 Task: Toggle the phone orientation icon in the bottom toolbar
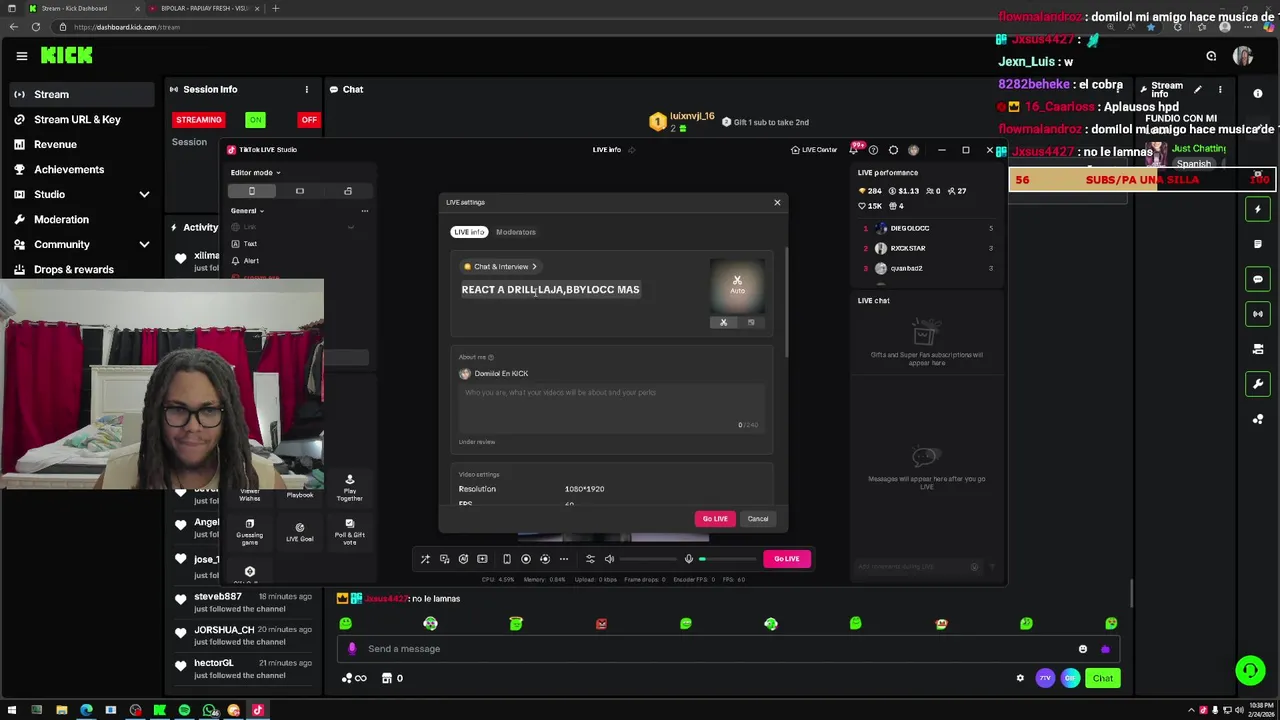click(506, 559)
